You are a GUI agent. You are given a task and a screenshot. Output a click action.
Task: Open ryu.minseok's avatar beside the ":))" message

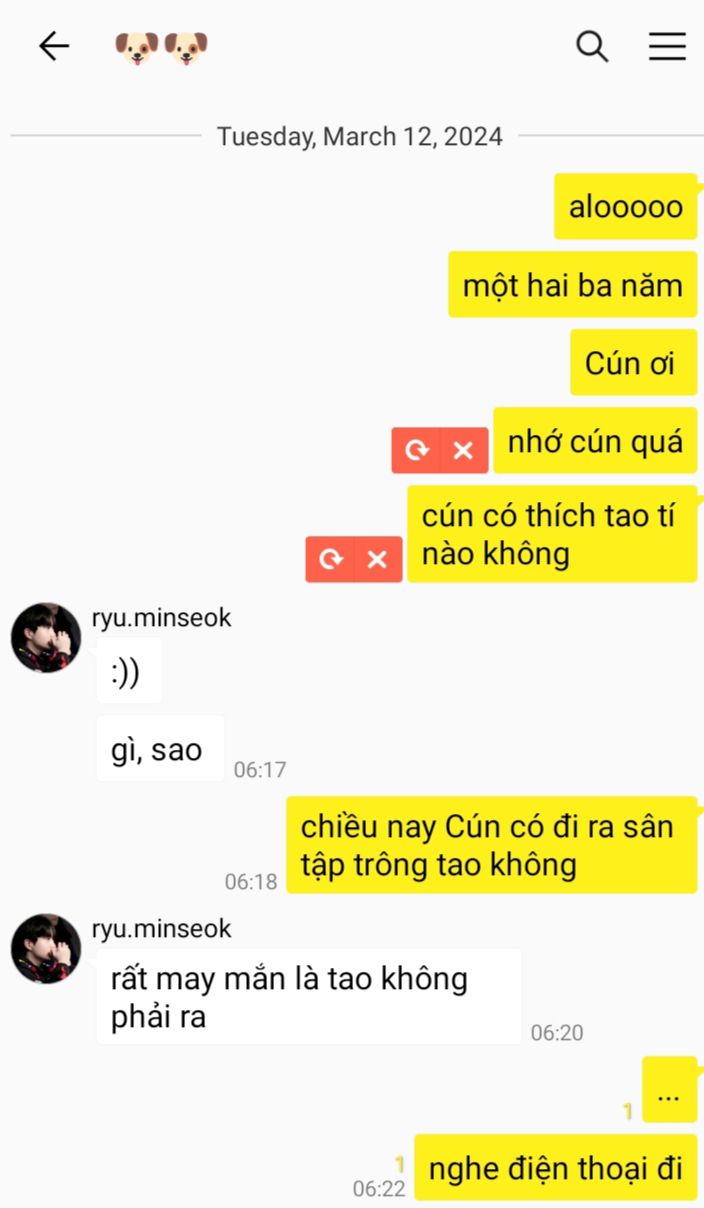point(46,638)
